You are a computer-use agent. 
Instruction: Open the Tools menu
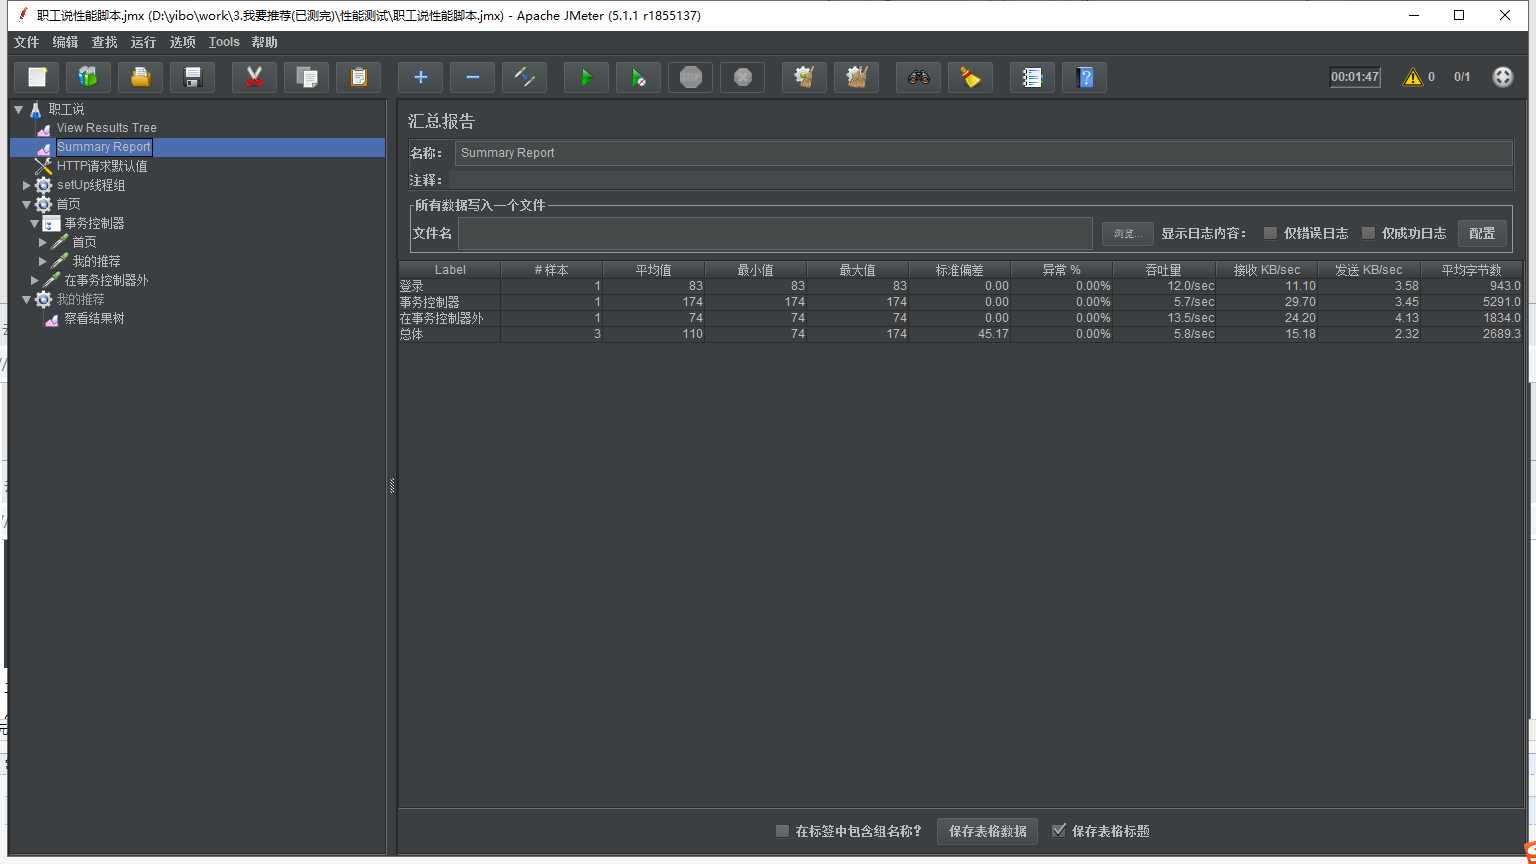(x=224, y=42)
